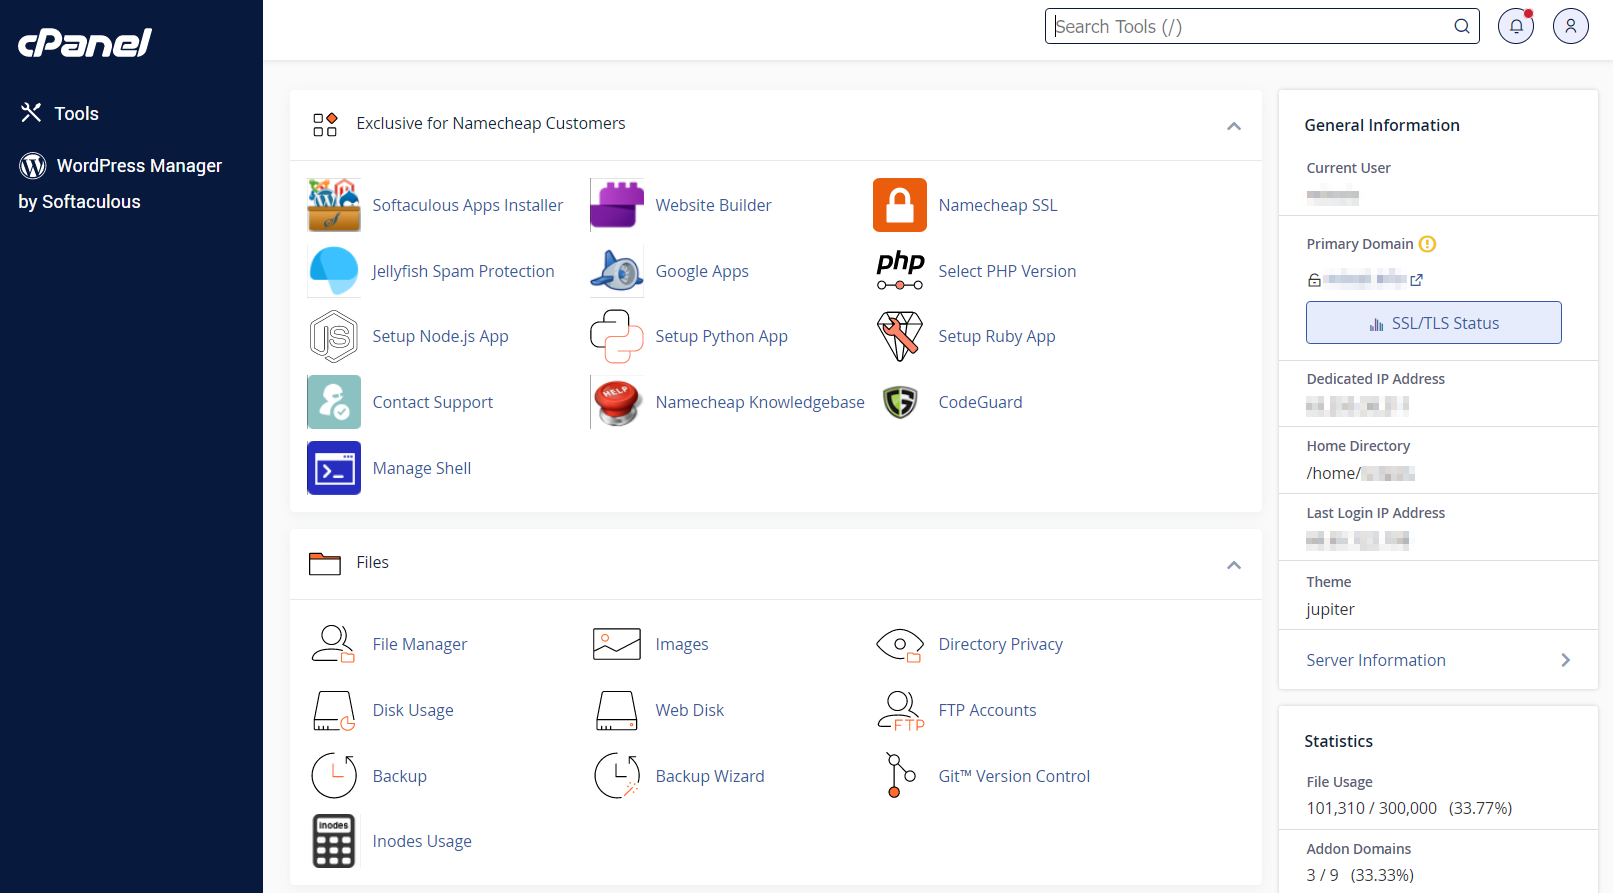Click the Namecheap SSL padlock icon
The image size is (1613, 893).
899,205
